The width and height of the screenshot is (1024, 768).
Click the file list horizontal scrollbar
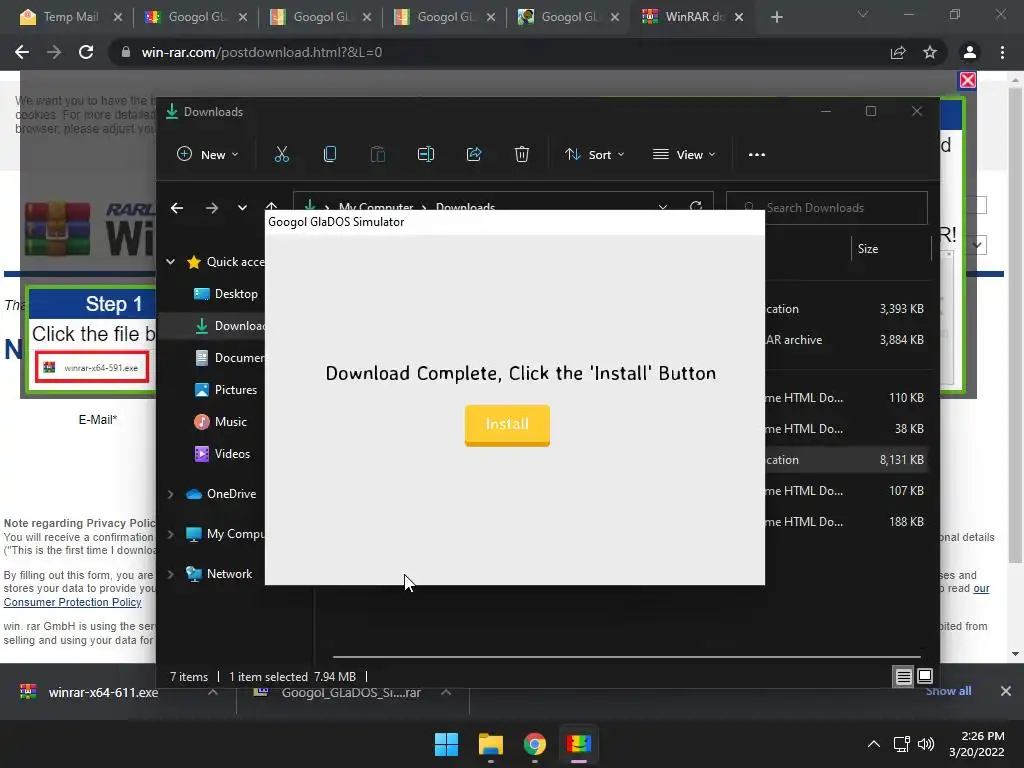tap(626, 656)
